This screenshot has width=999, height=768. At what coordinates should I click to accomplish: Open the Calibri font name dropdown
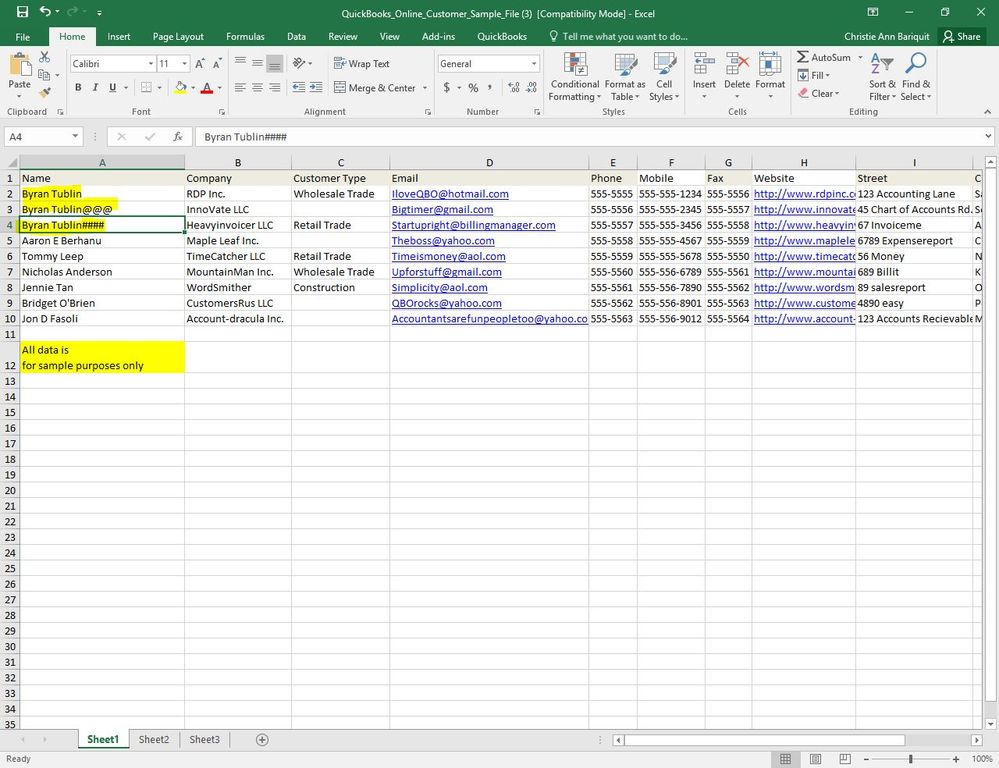[x=151, y=64]
